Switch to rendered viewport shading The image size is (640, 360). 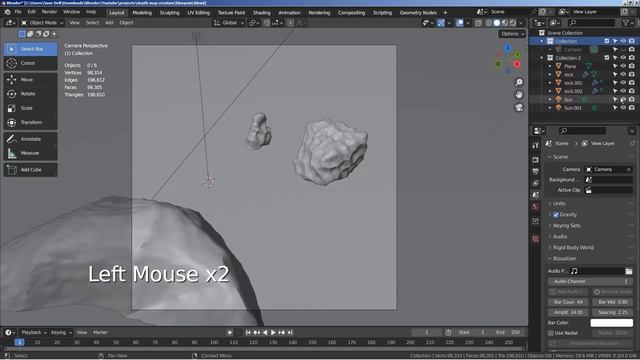513,23
